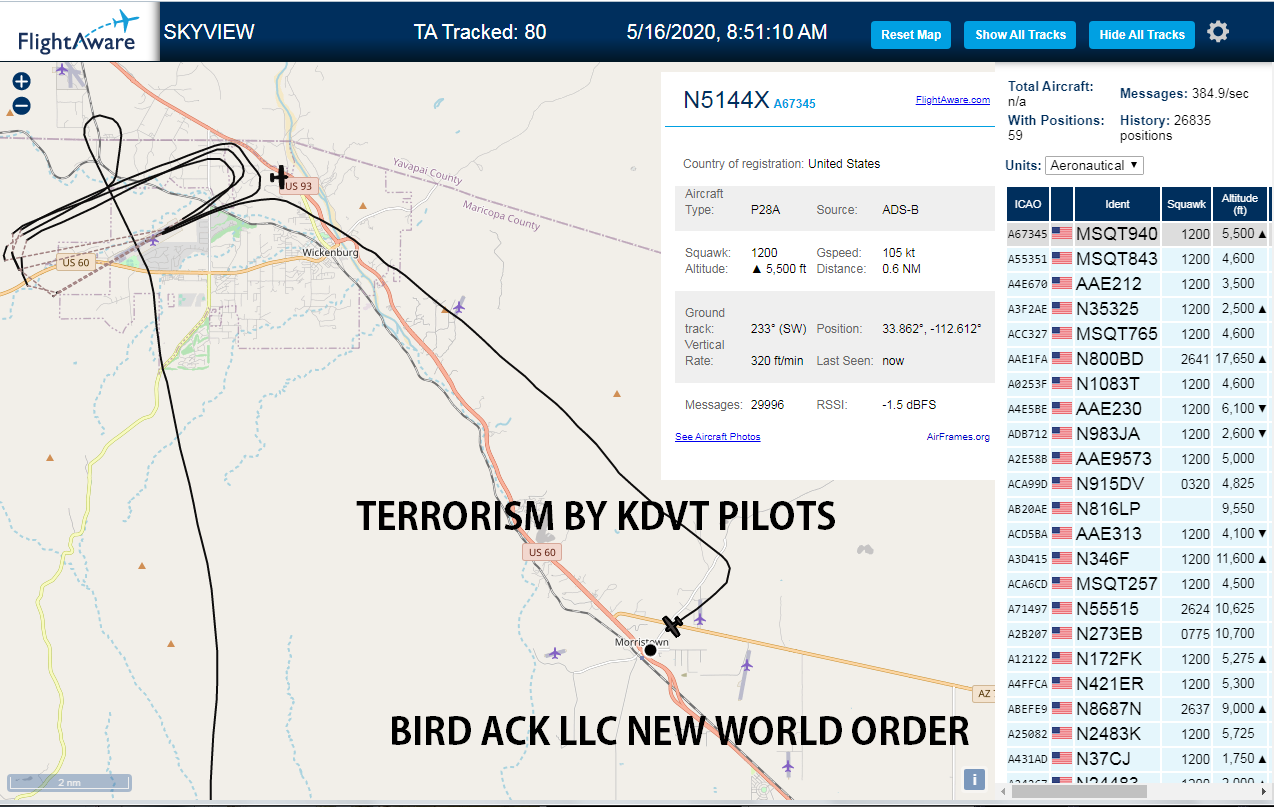This screenshot has height=807, width=1275.
Task: Click the airport icon at map top-left
Action: (x=63, y=70)
